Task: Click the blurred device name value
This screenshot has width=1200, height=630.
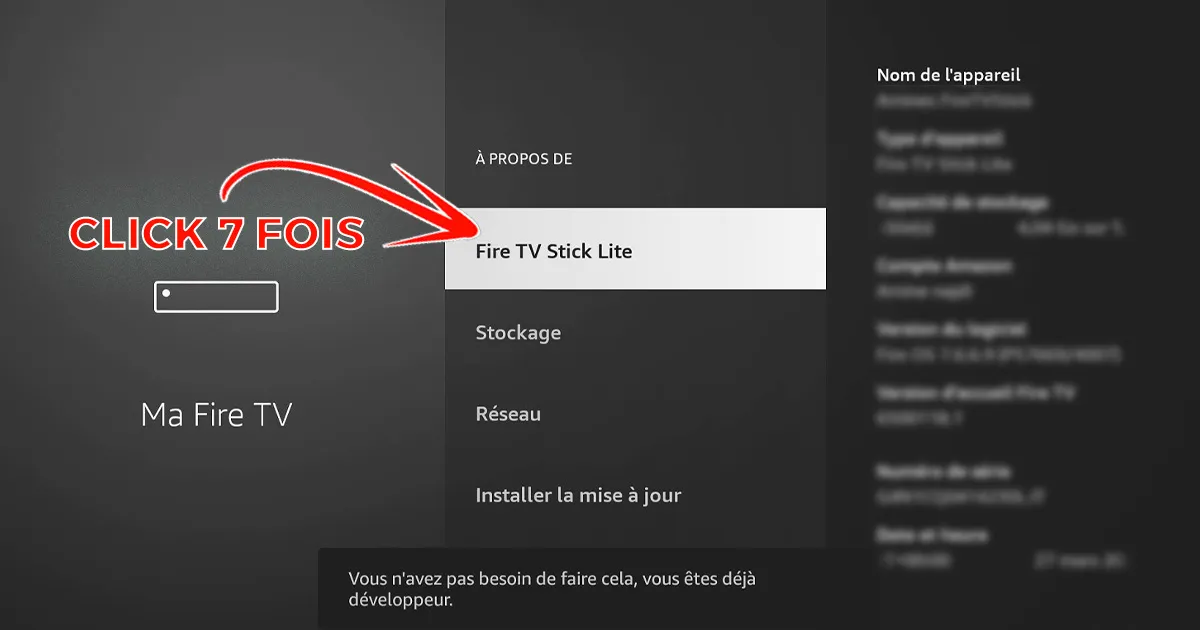Action: pos(953,100)
